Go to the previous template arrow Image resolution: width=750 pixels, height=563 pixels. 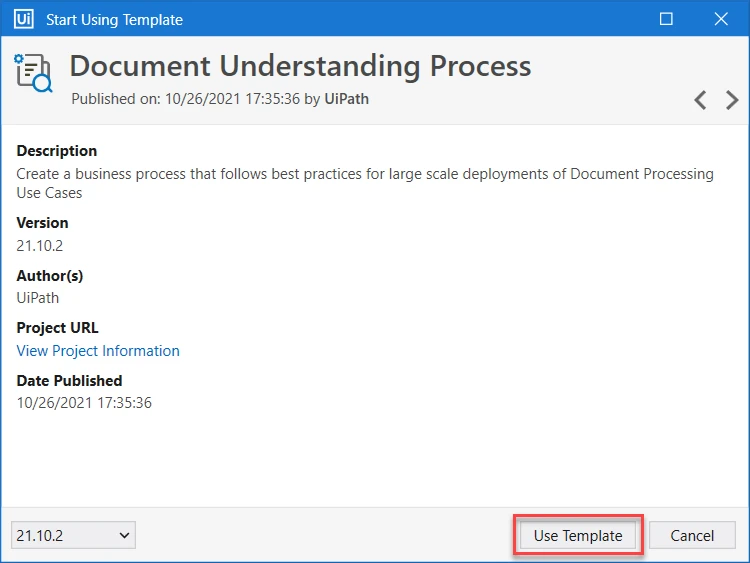pos(700,100)
